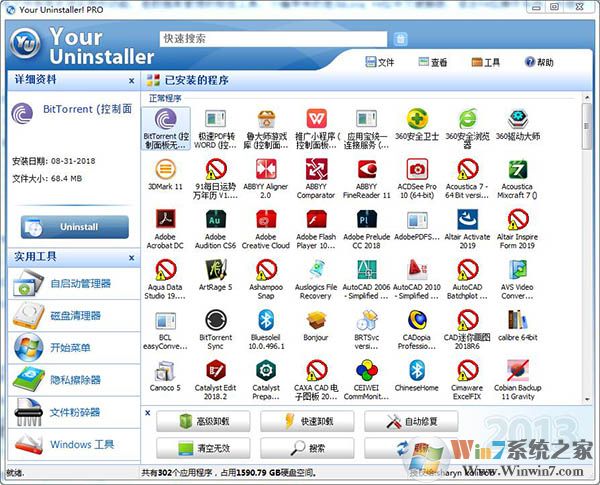Screen dimensions: 600x485
Task: Select calibre 64bit icon
Action: point(518,320)
